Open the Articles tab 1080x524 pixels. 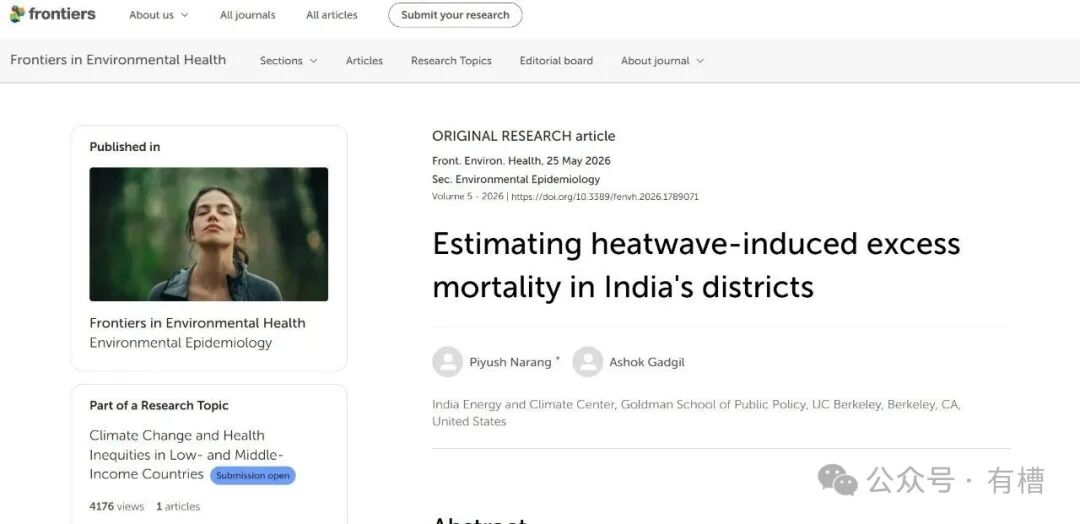tap(364, 61)
